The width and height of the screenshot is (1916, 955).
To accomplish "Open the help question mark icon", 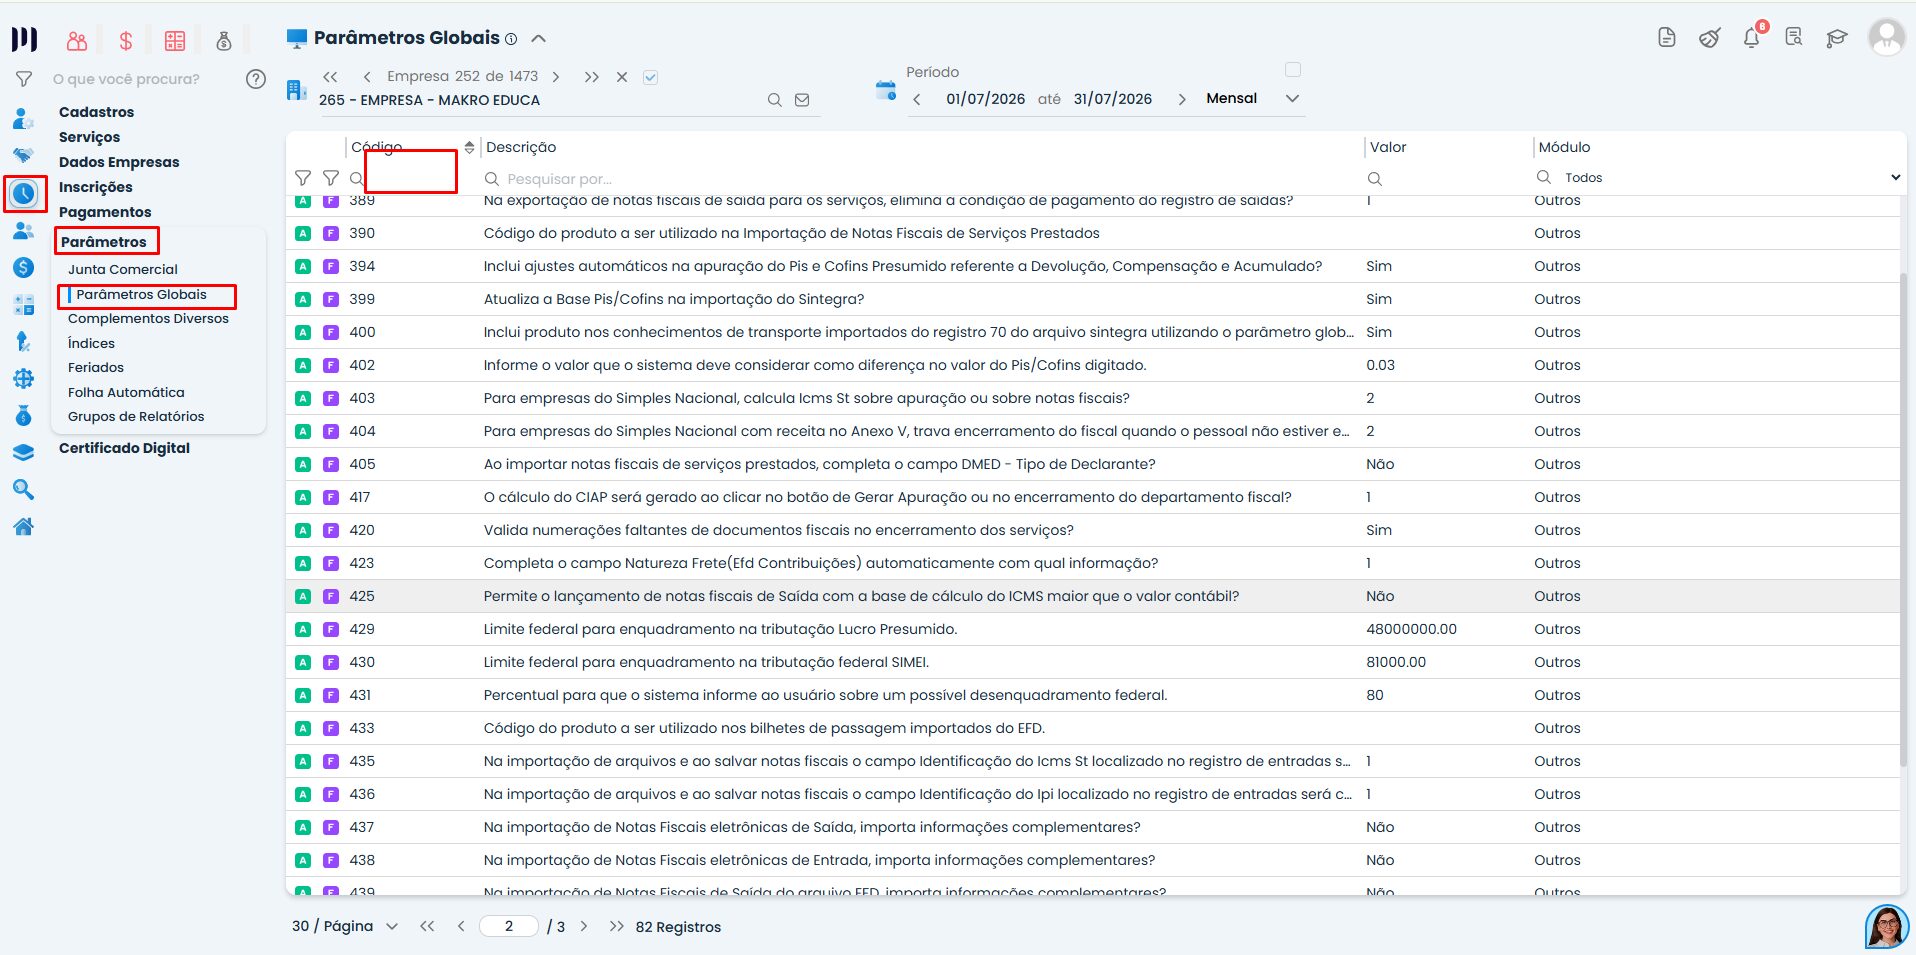I will tap(256, 79).
